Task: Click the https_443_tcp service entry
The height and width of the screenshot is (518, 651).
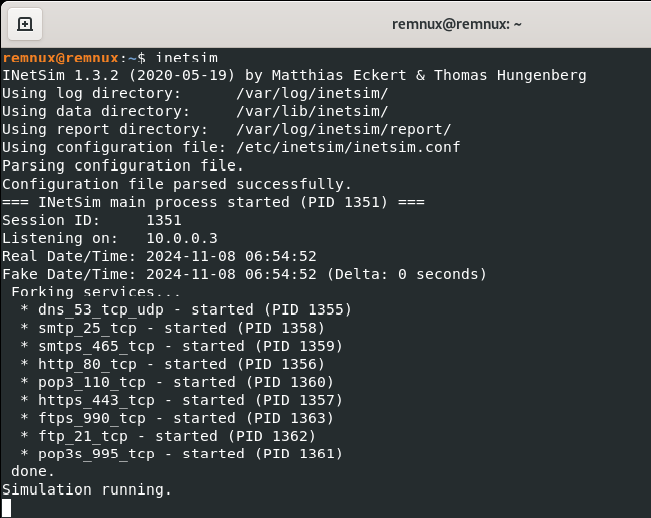Action: coord(181,401)
